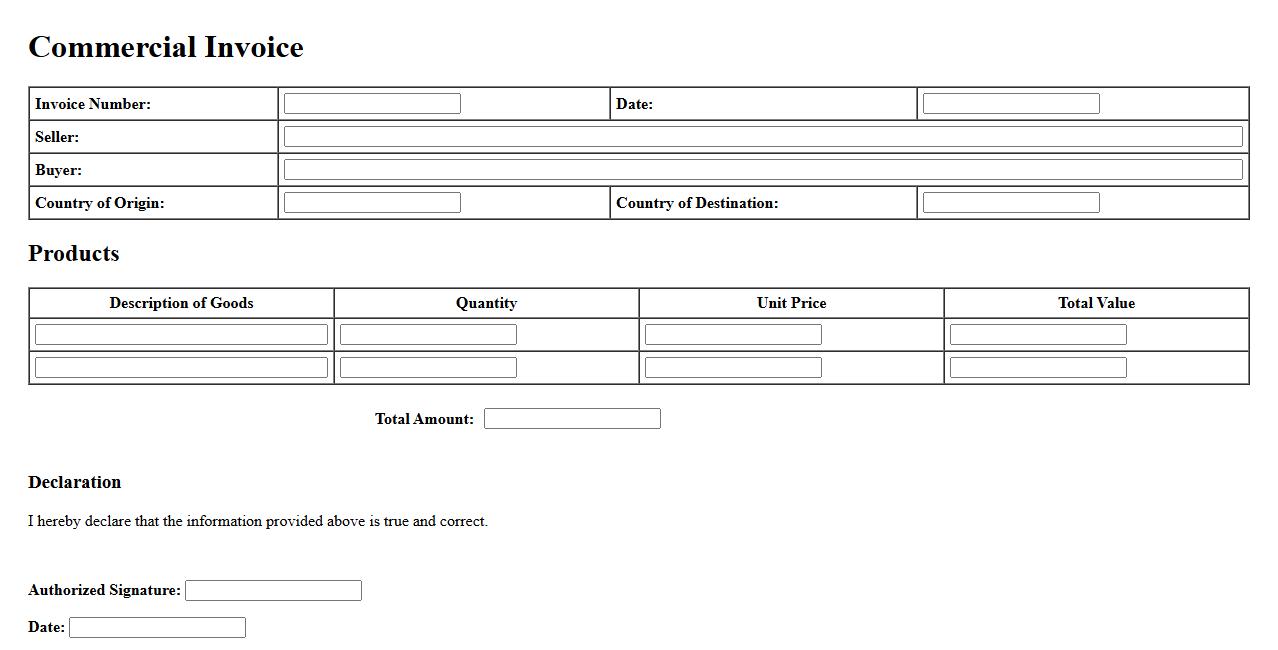Focus first row Quantity field

[x=428, y=335]
